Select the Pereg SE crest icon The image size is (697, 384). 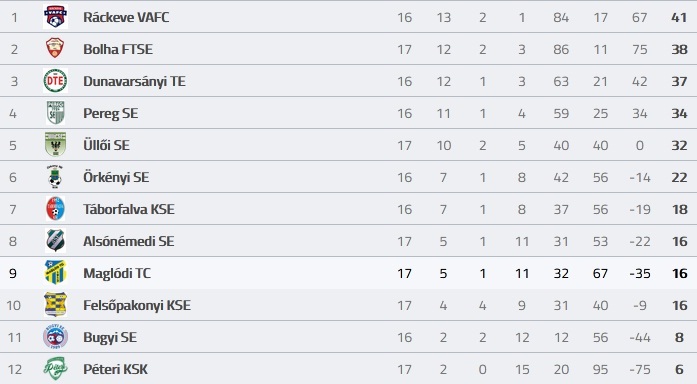[x=56, y=113]
